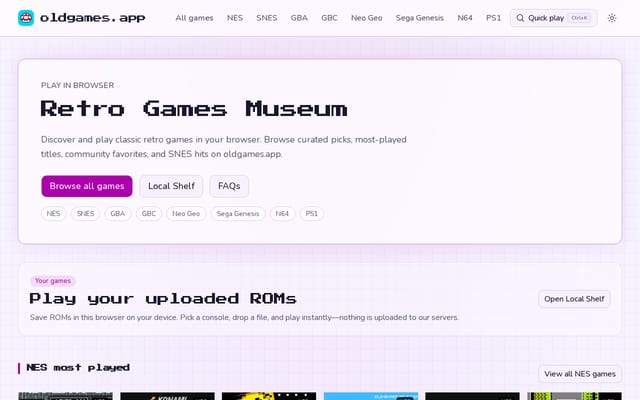640x400 pixels.
Task: Select the NES pill tag
Action: point(53,213)
